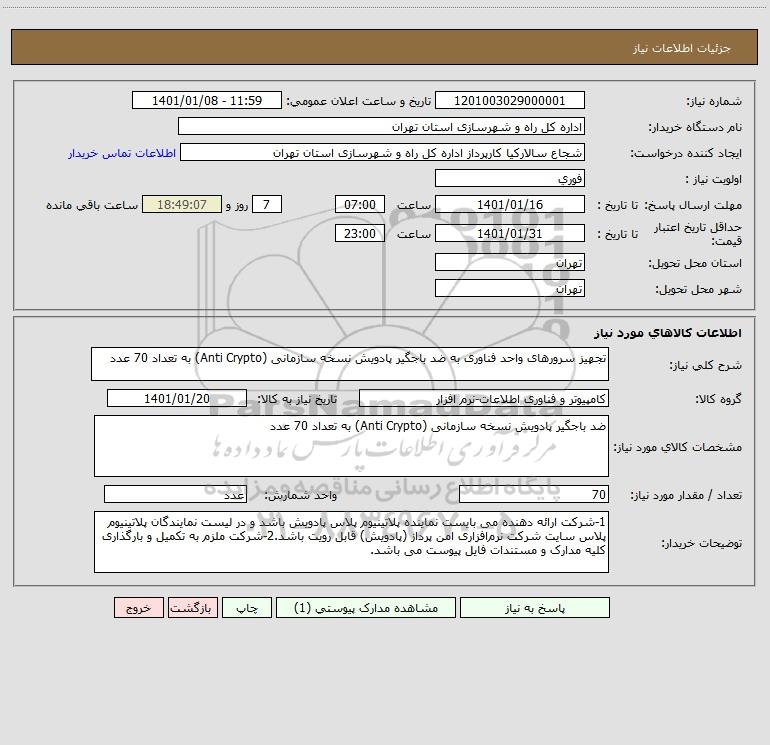770x745 pixels.
Task: Open مشاهده مدارک پیوستی (1) attachments
Action: pyautogui.click(x=366, y=608)
